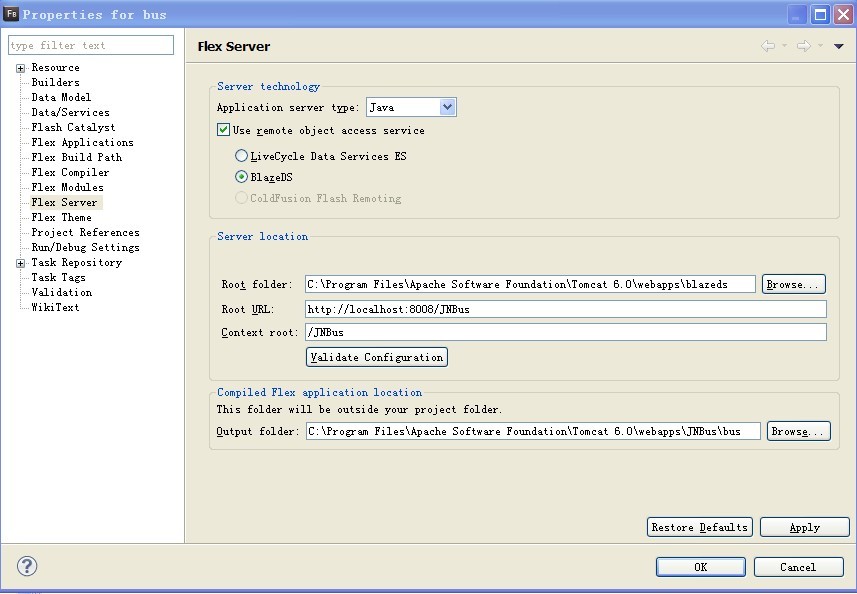Confirm with the OK button

click(701, 567)
